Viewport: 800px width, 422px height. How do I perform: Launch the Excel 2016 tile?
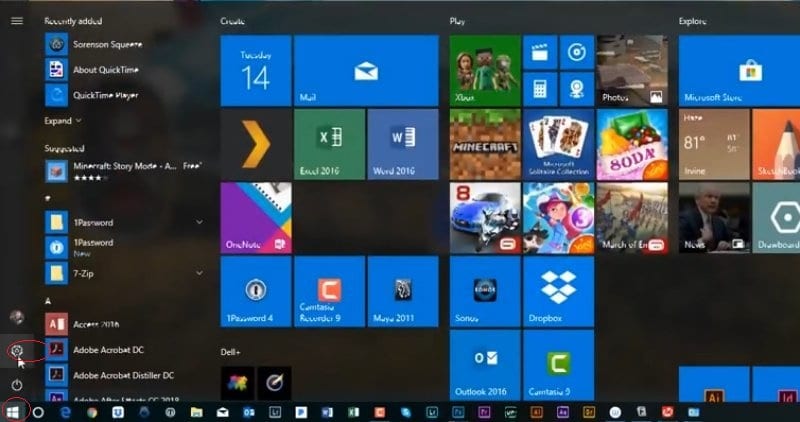[329, 144]
